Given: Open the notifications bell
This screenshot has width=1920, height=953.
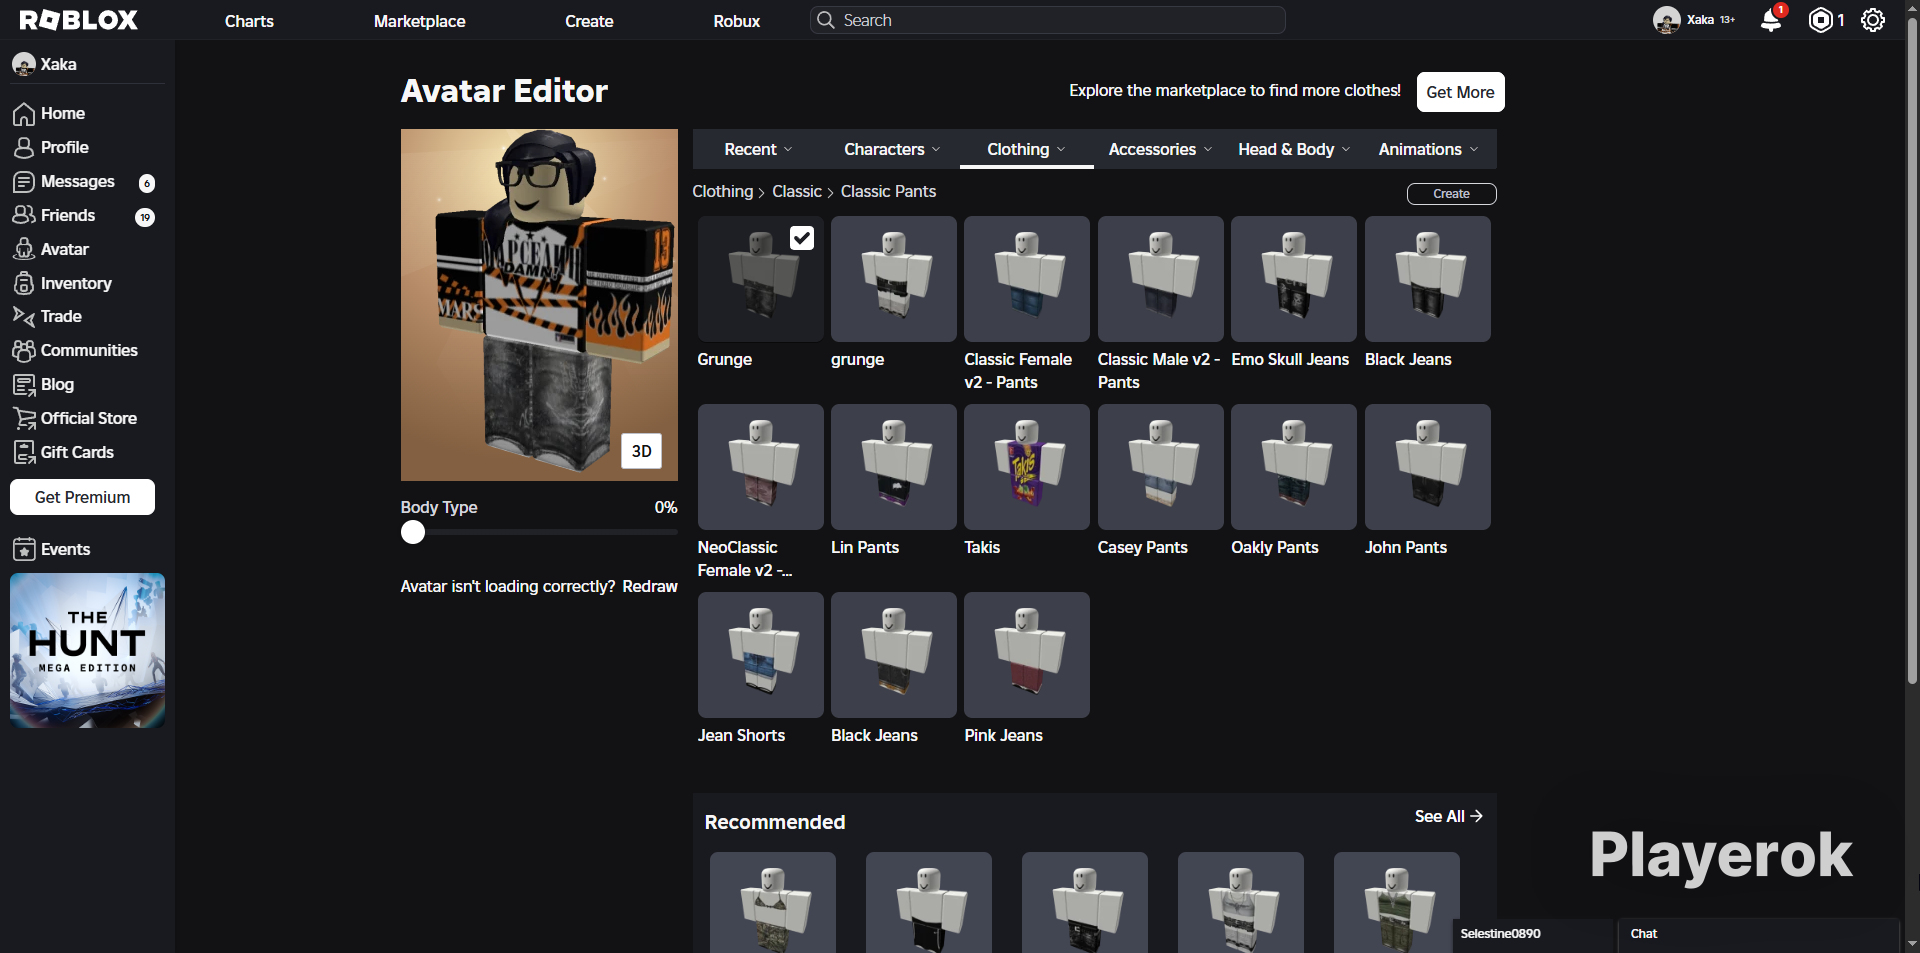Looking at the screenshot, I should pos(1771,20).
